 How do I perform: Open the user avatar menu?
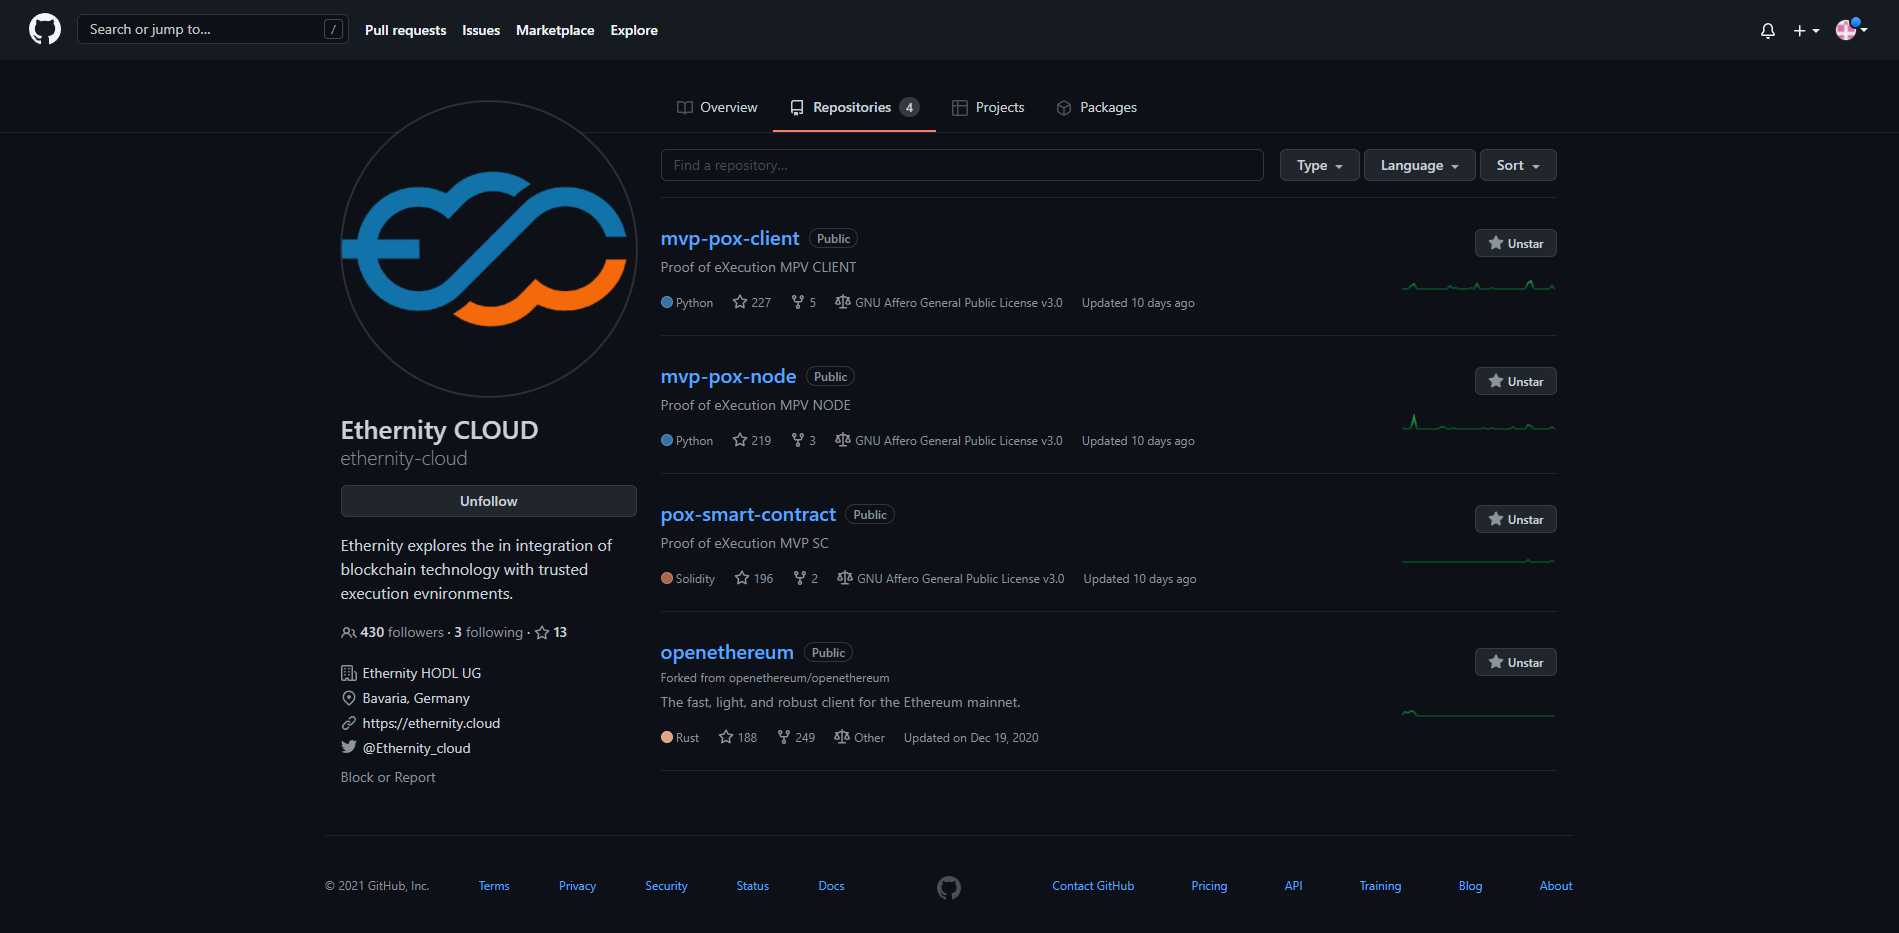click(1852, 30)
